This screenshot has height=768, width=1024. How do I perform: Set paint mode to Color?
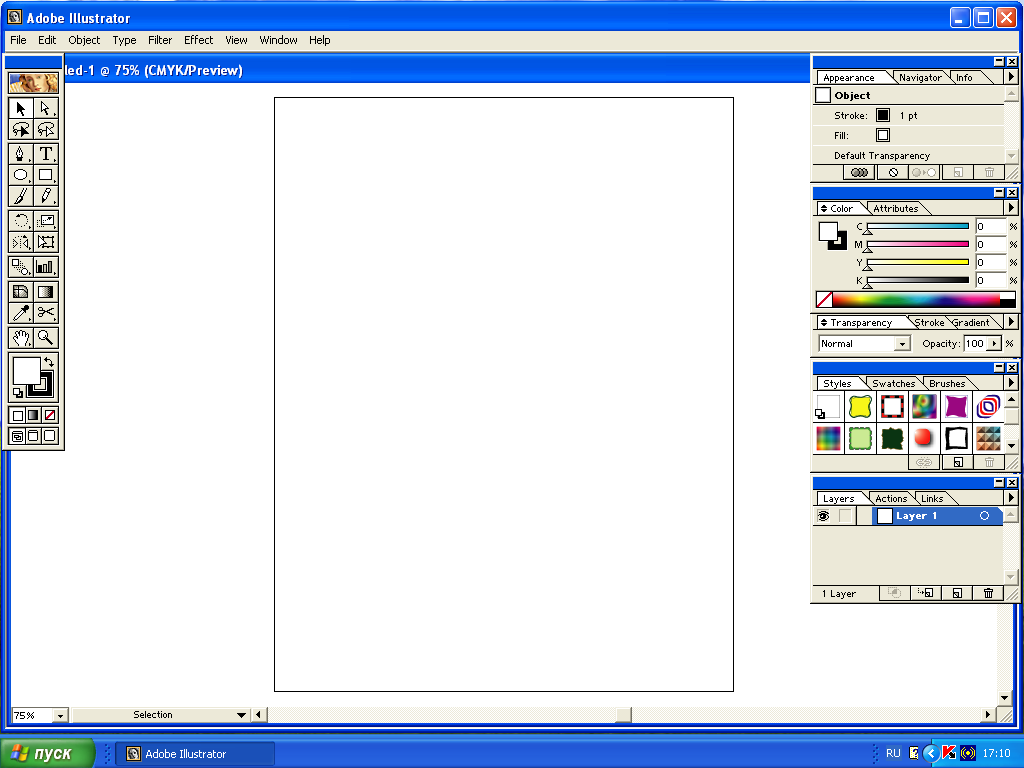click(18, 415)
